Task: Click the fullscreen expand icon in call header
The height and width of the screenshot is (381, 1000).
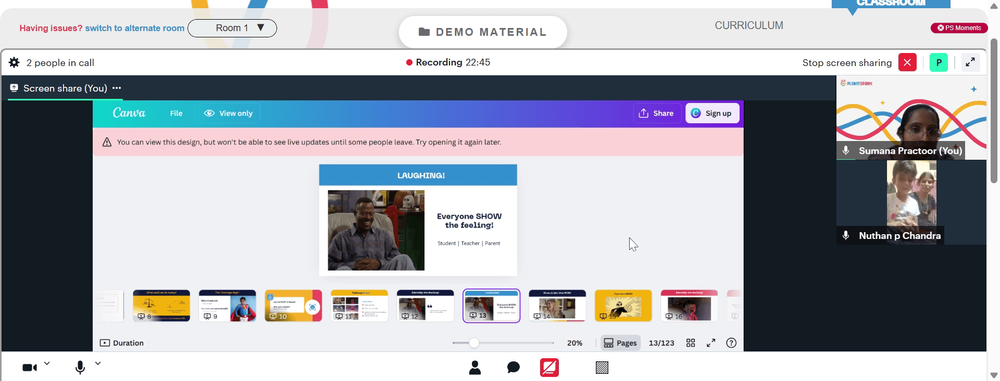Action: point(970,63)
